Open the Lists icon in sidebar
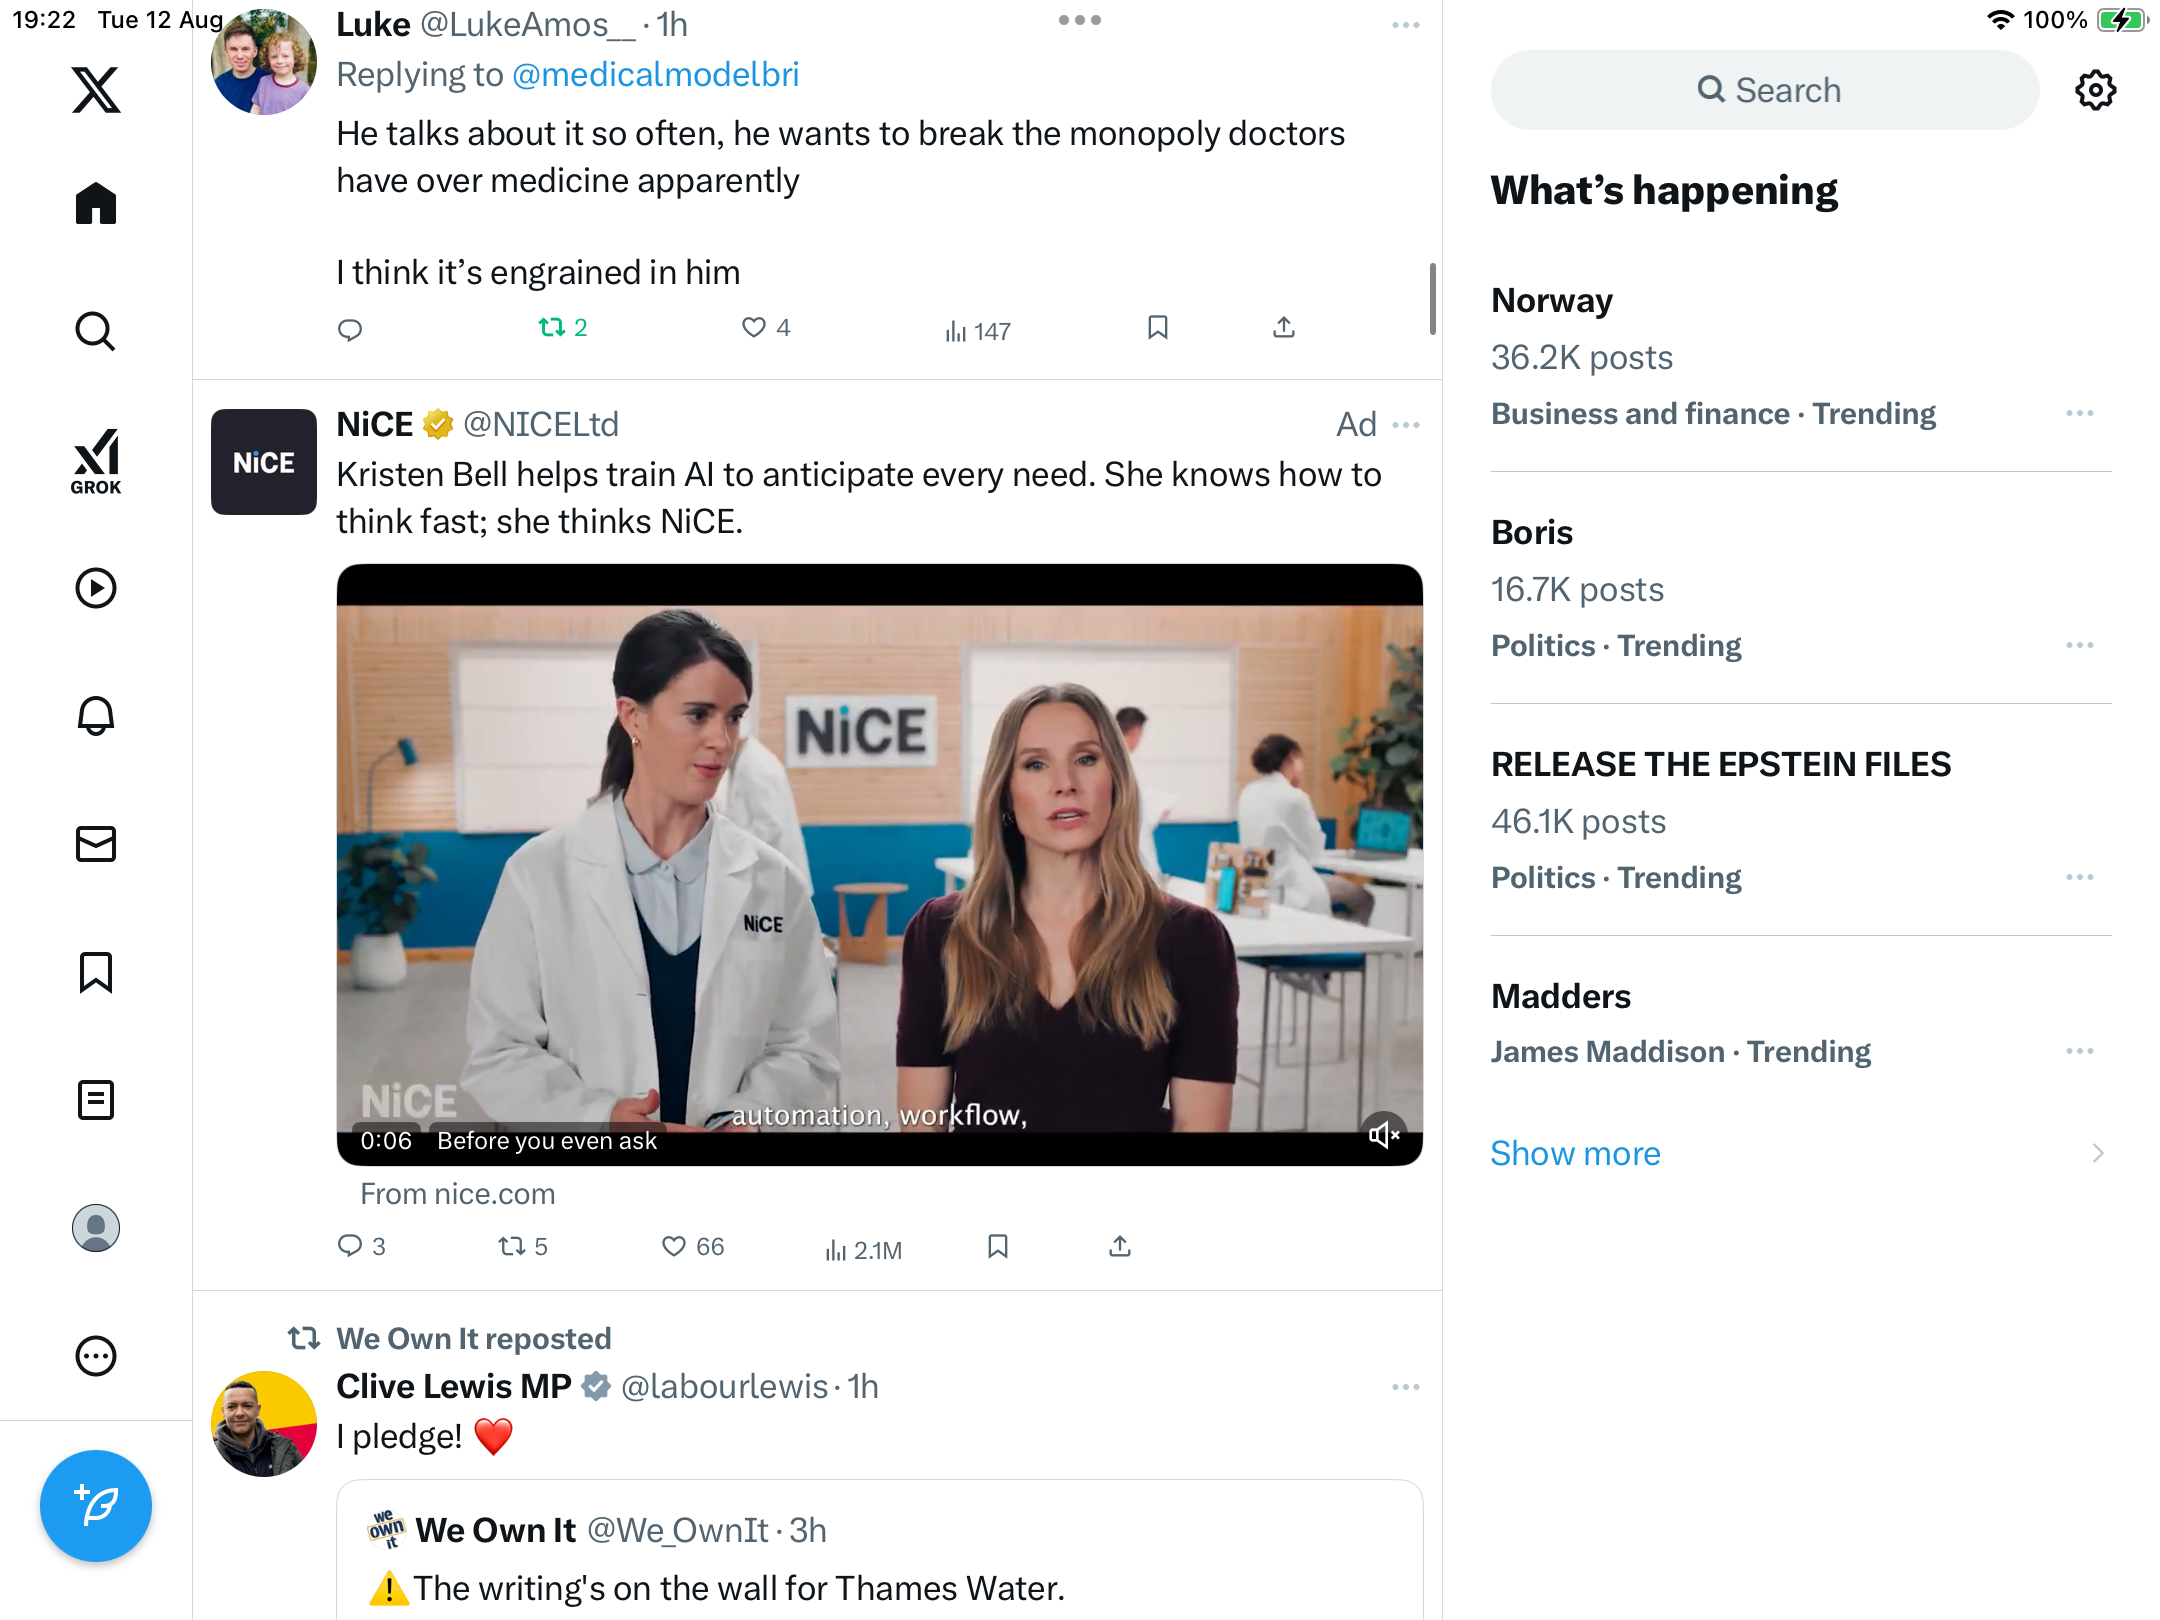Image resolution: width=2160 pixels, height=1620 pixels. [96, 1100]
